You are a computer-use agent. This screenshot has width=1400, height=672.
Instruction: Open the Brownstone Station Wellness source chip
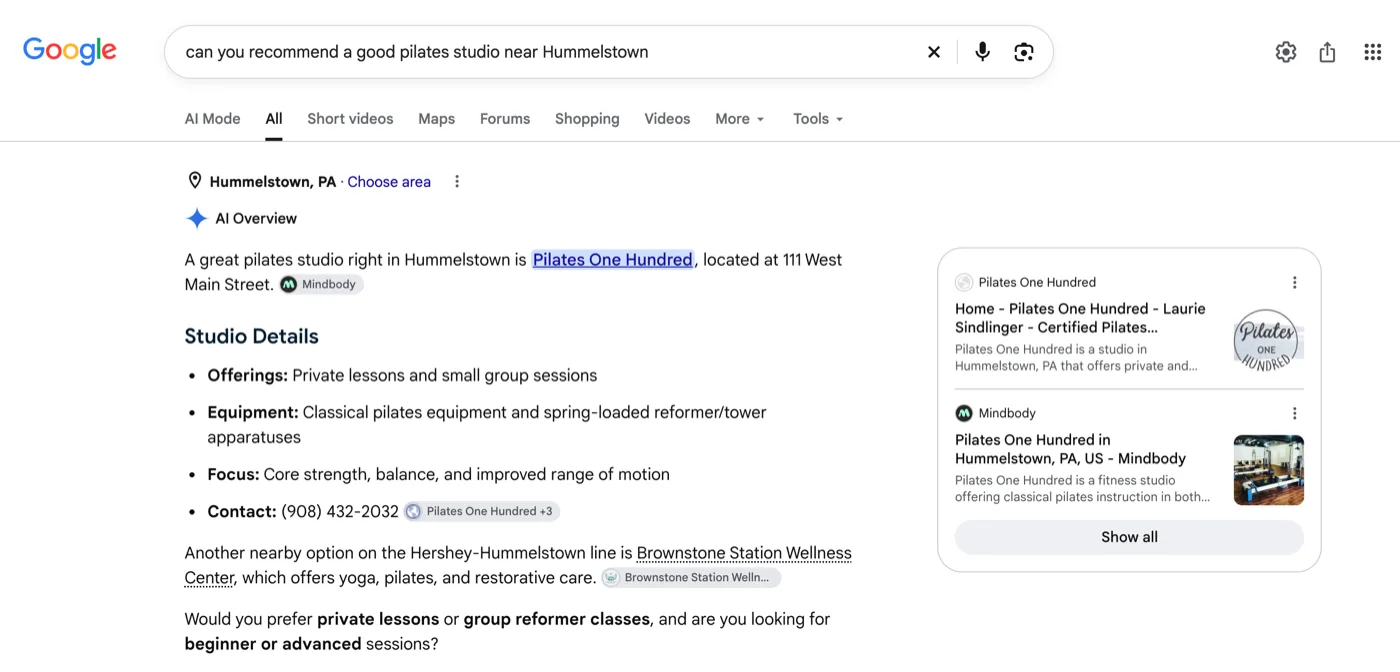(691, 577)
